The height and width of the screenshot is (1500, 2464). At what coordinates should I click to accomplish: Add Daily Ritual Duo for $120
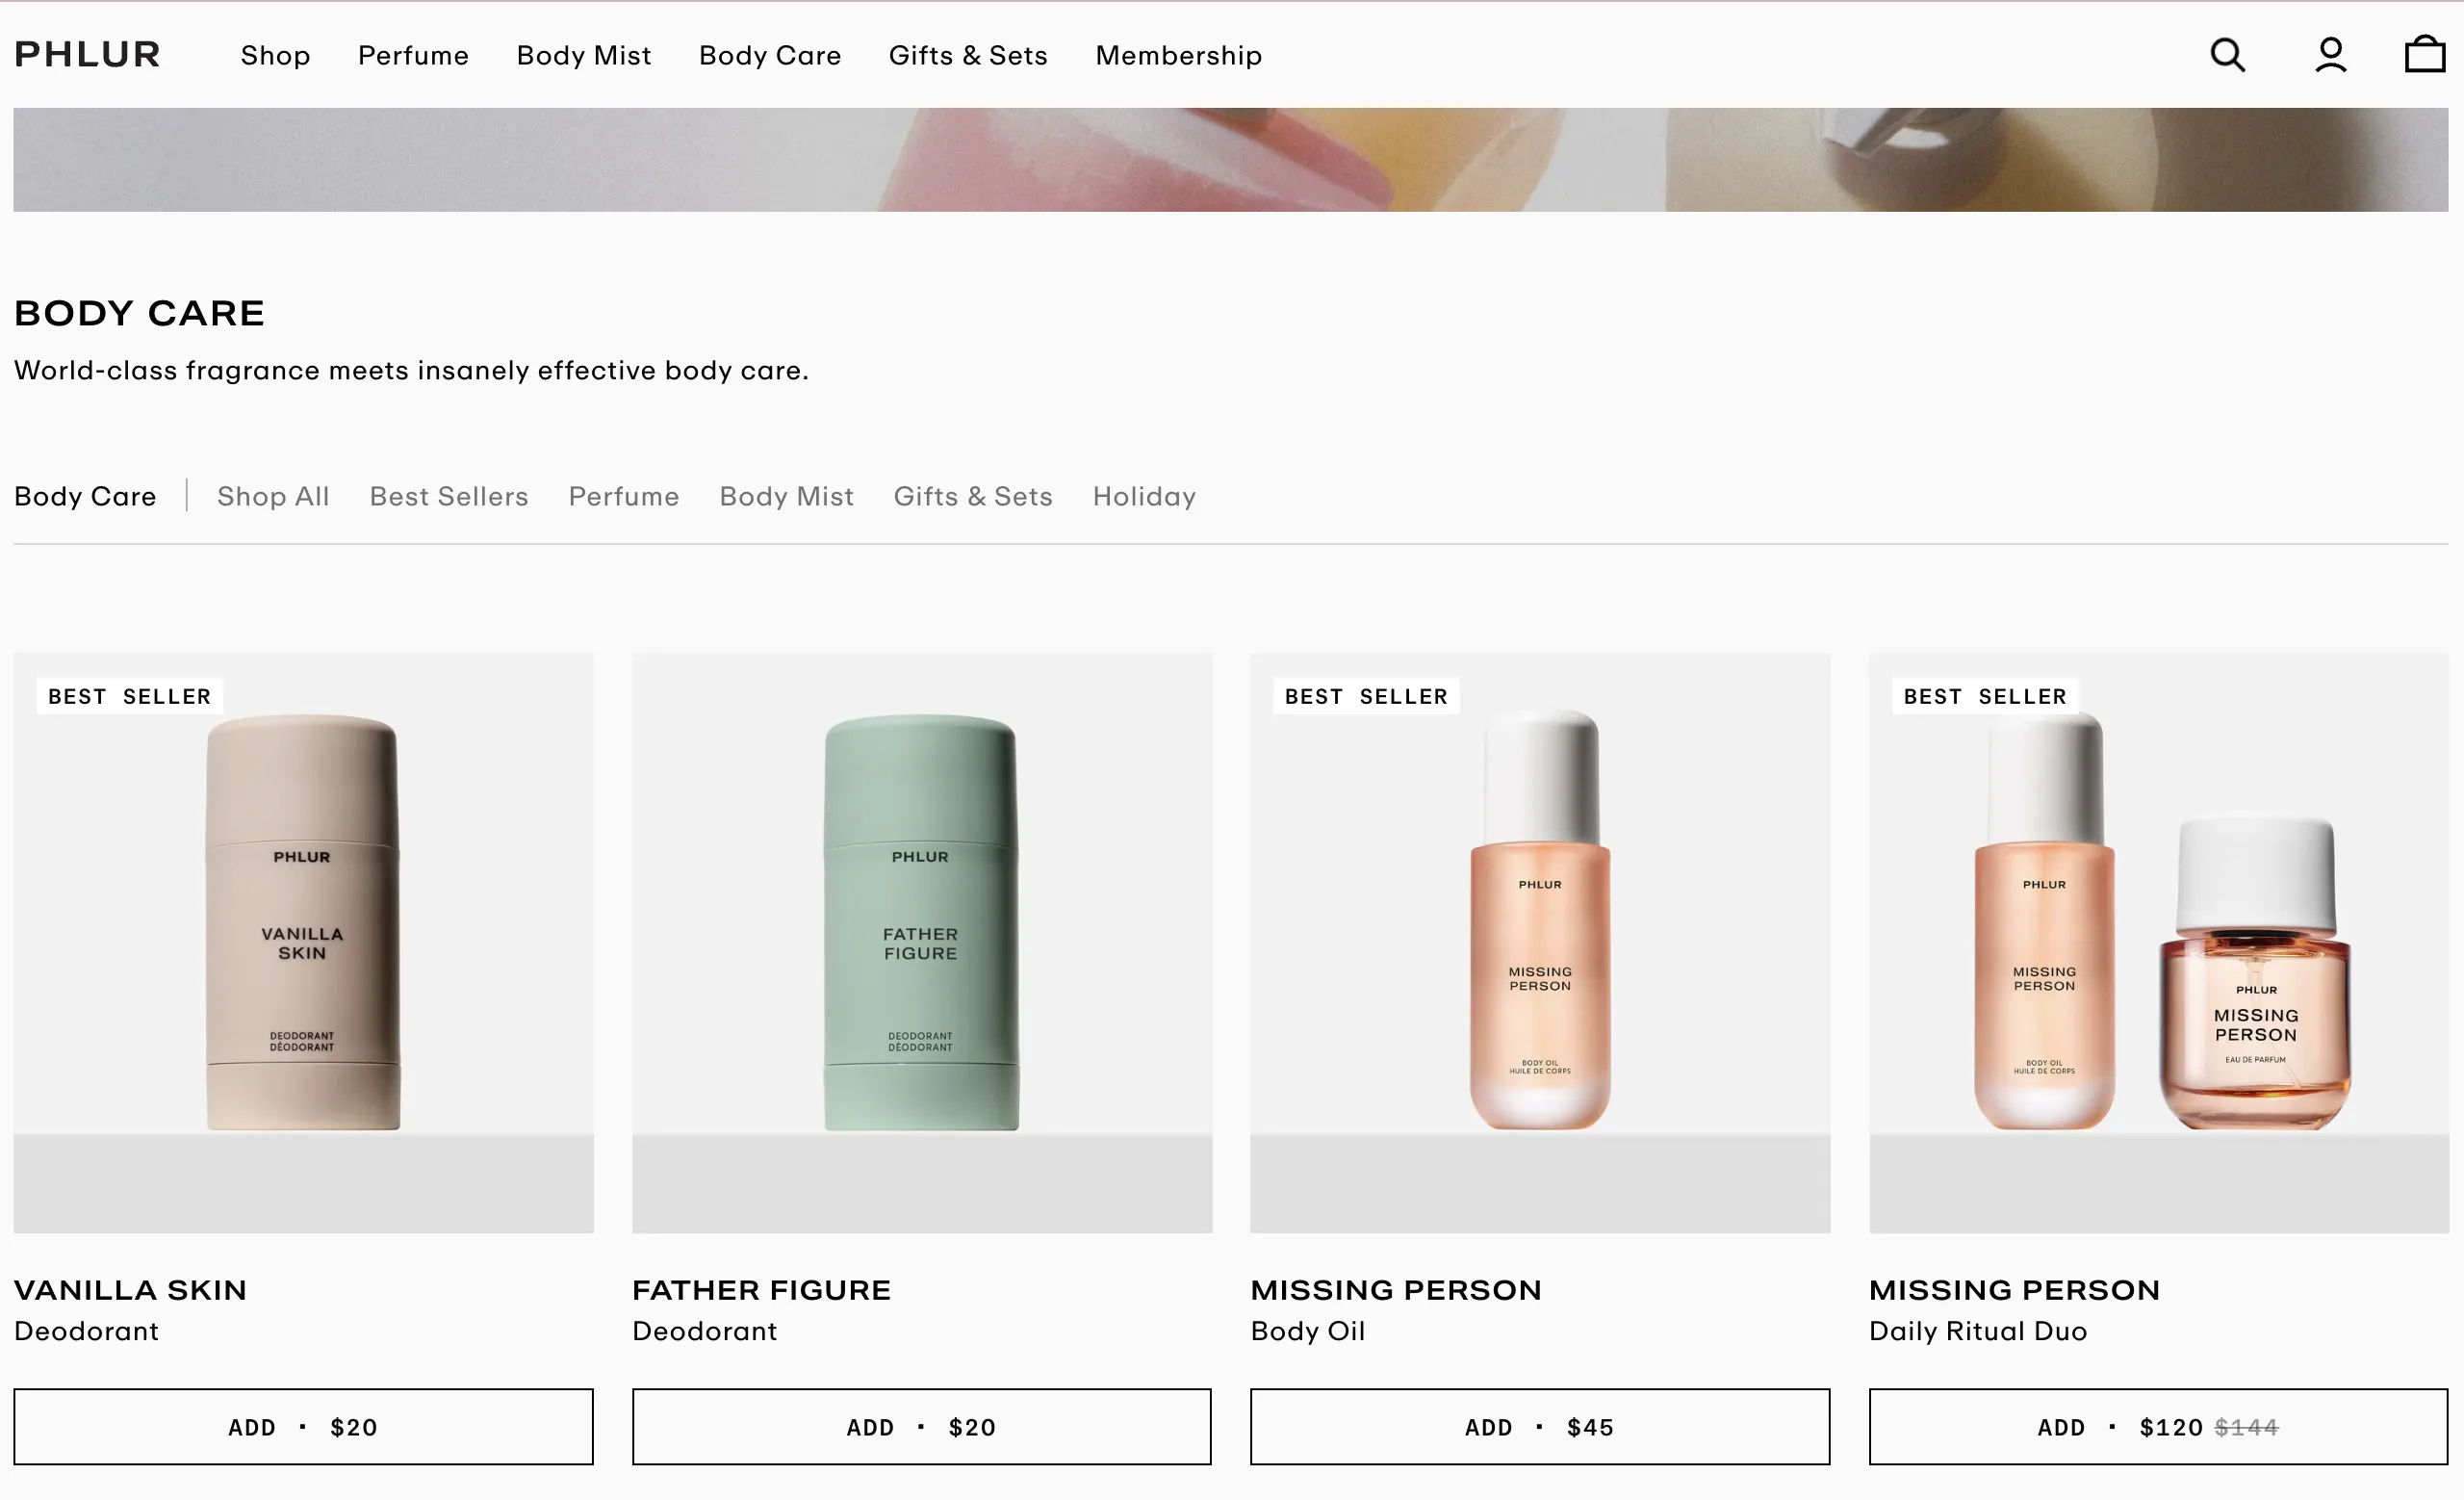(2158, 1427)
